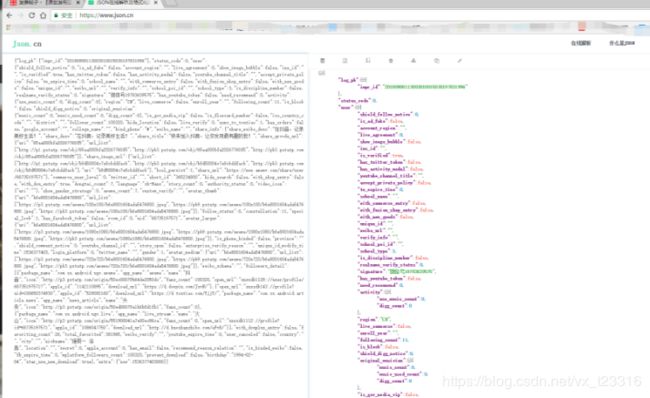The width and height of the screenshot is (650, 398).
Task: Click the green highlighted signature value
Action: pyautogui.click(x=411, y=271)
